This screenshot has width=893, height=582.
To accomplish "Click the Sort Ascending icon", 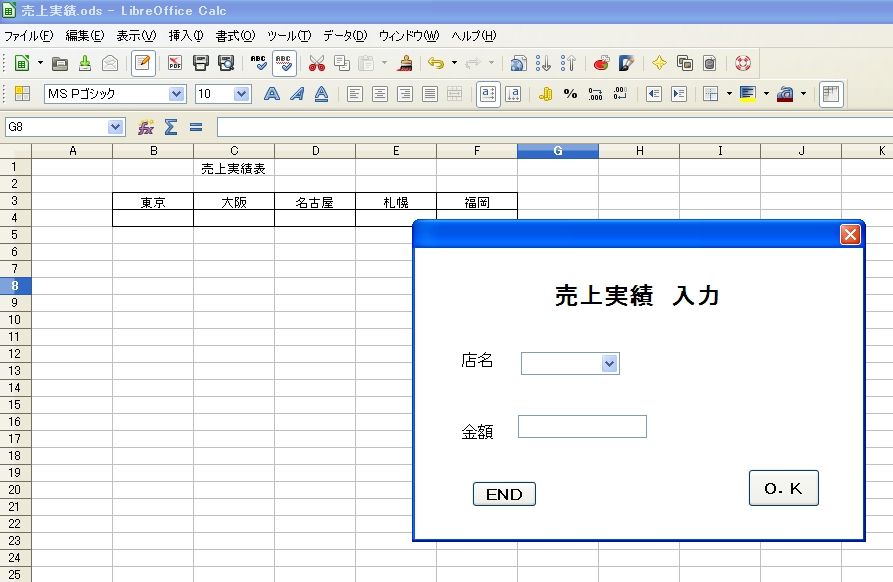I will point(543,63).
